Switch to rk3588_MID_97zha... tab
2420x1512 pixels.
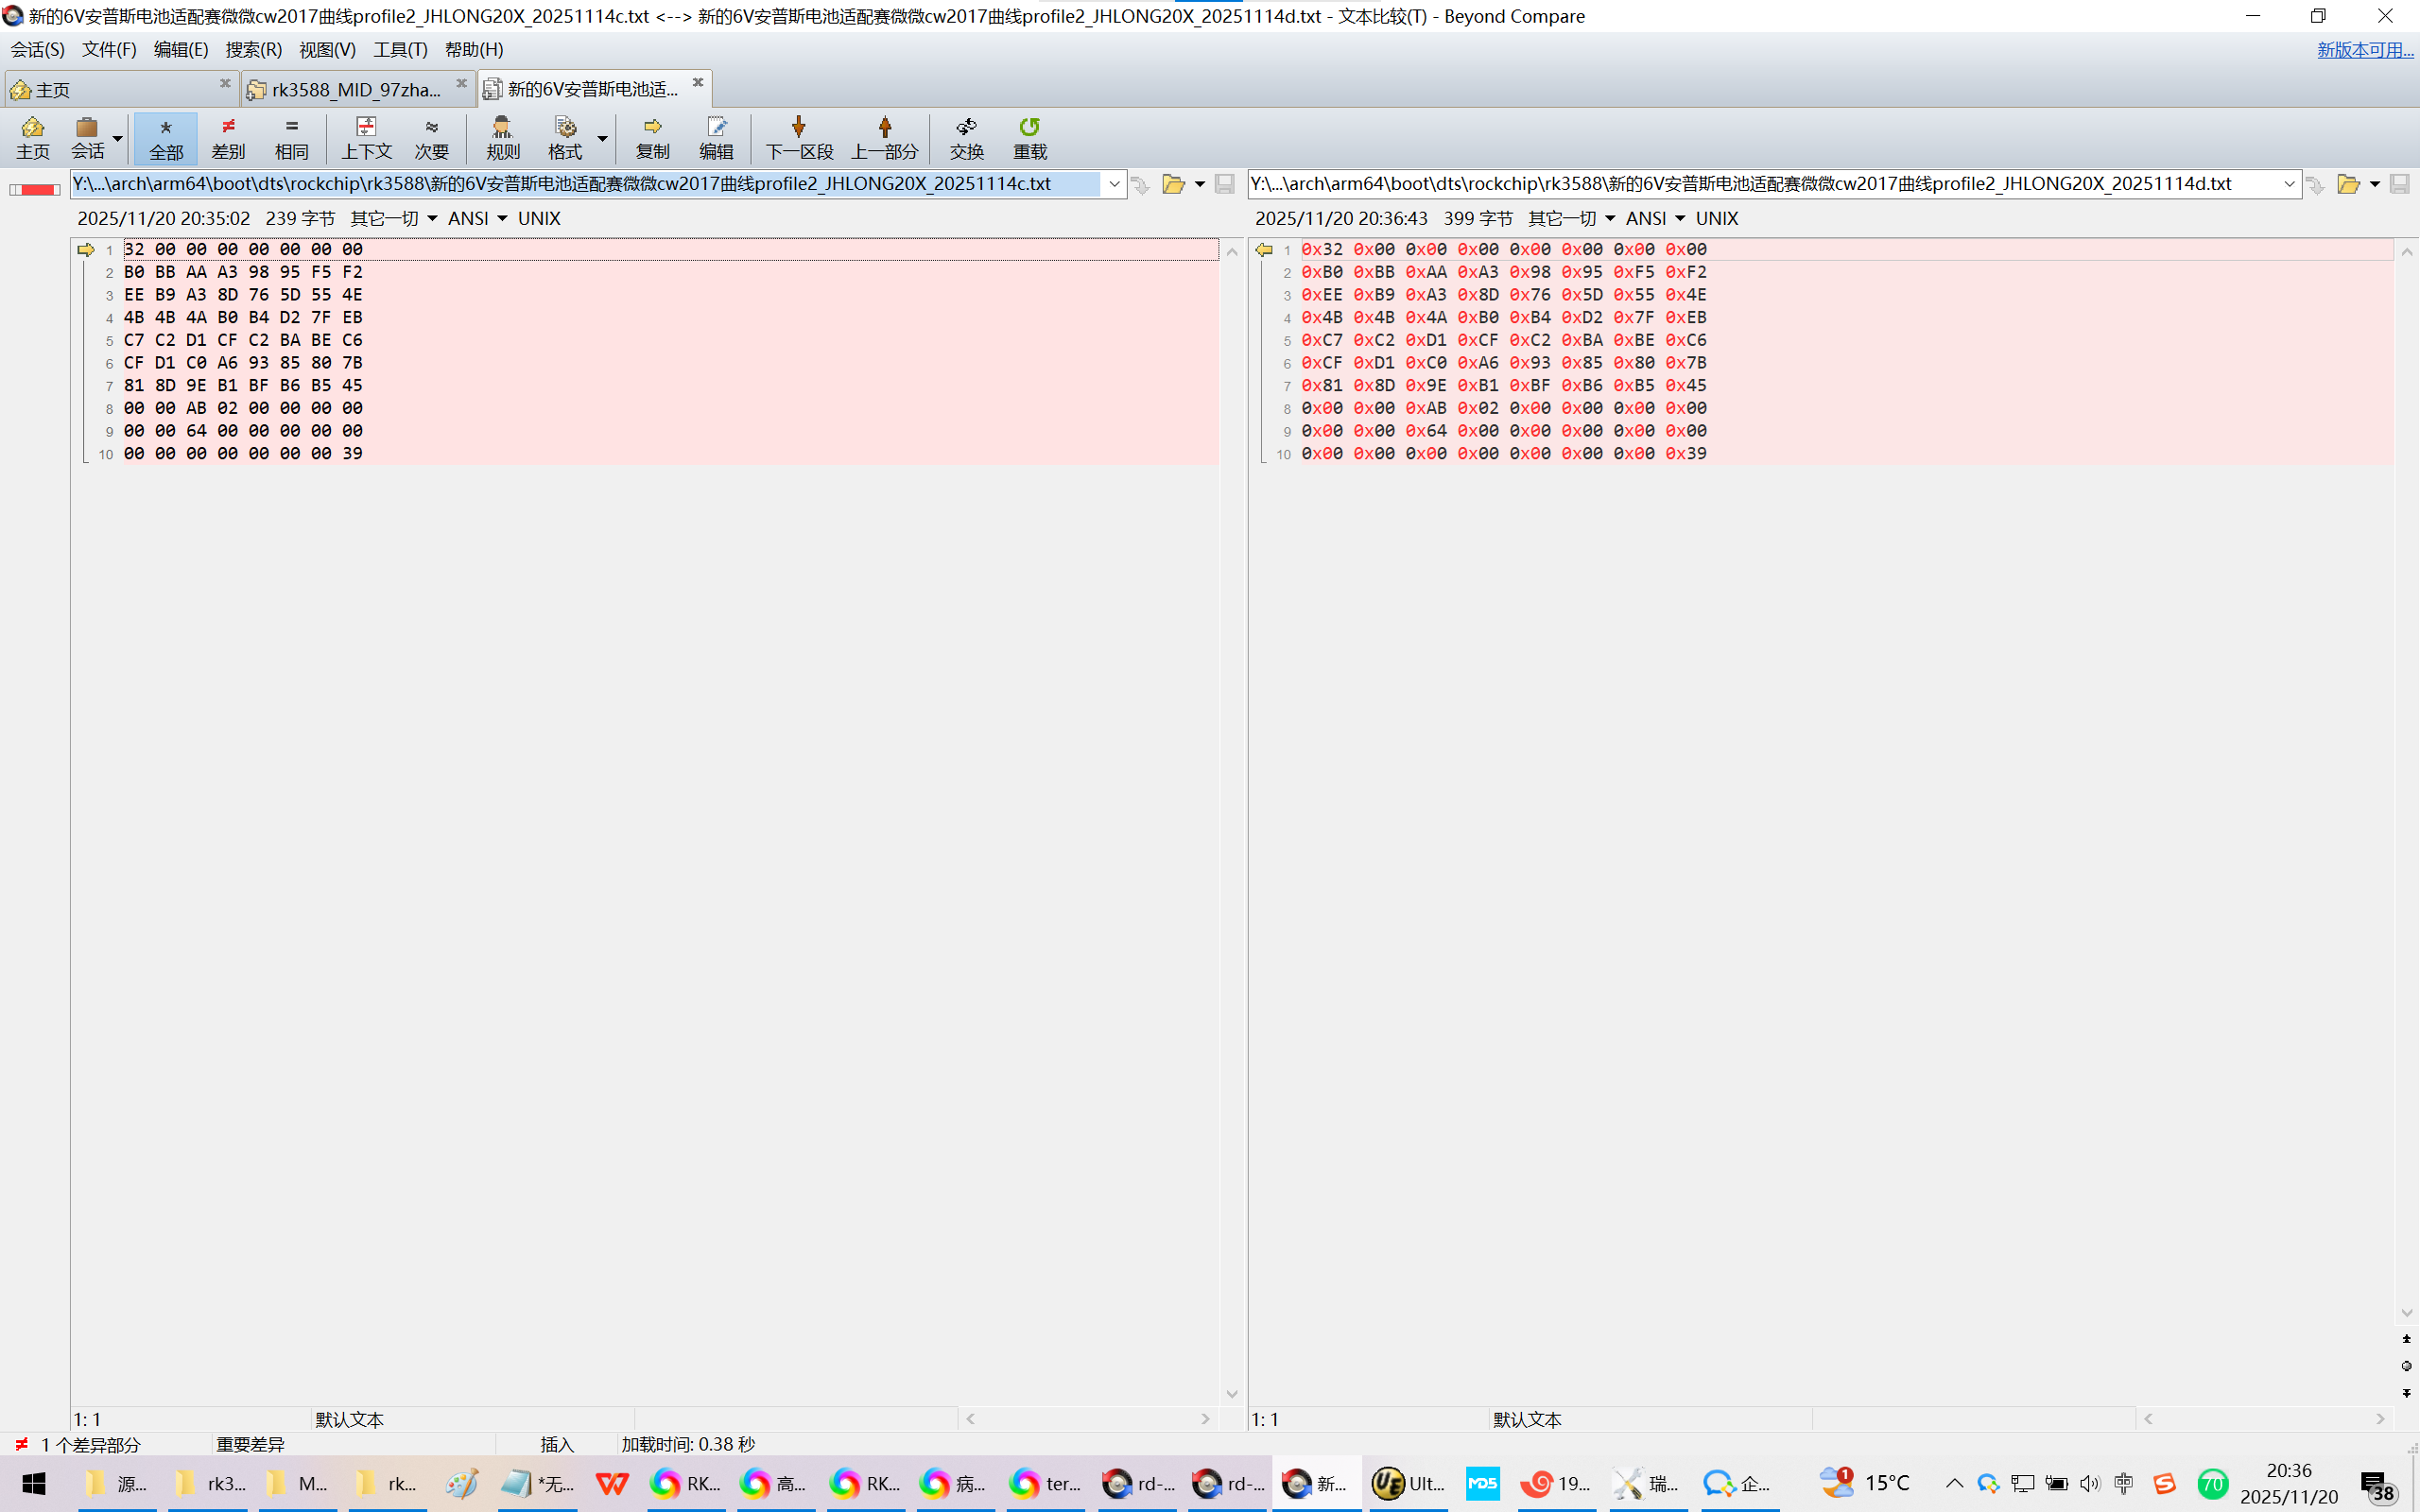click(x=355, y=89)
